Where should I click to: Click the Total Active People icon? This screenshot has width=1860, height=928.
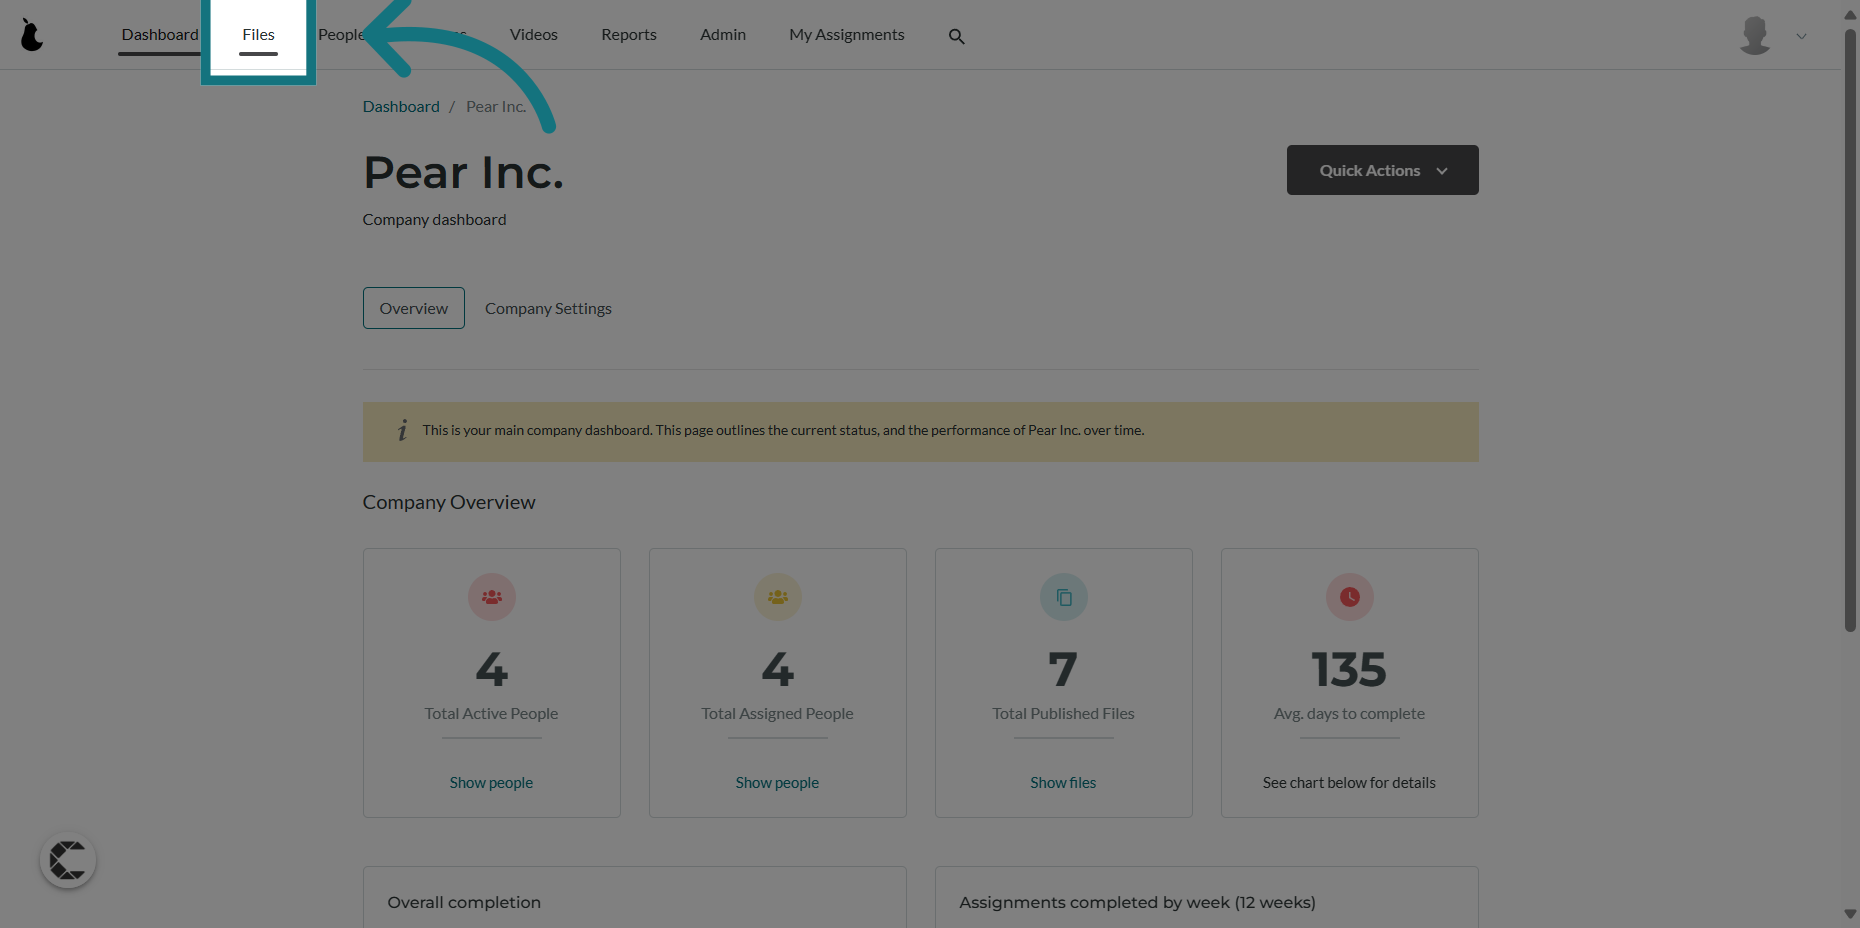(492, 597)
